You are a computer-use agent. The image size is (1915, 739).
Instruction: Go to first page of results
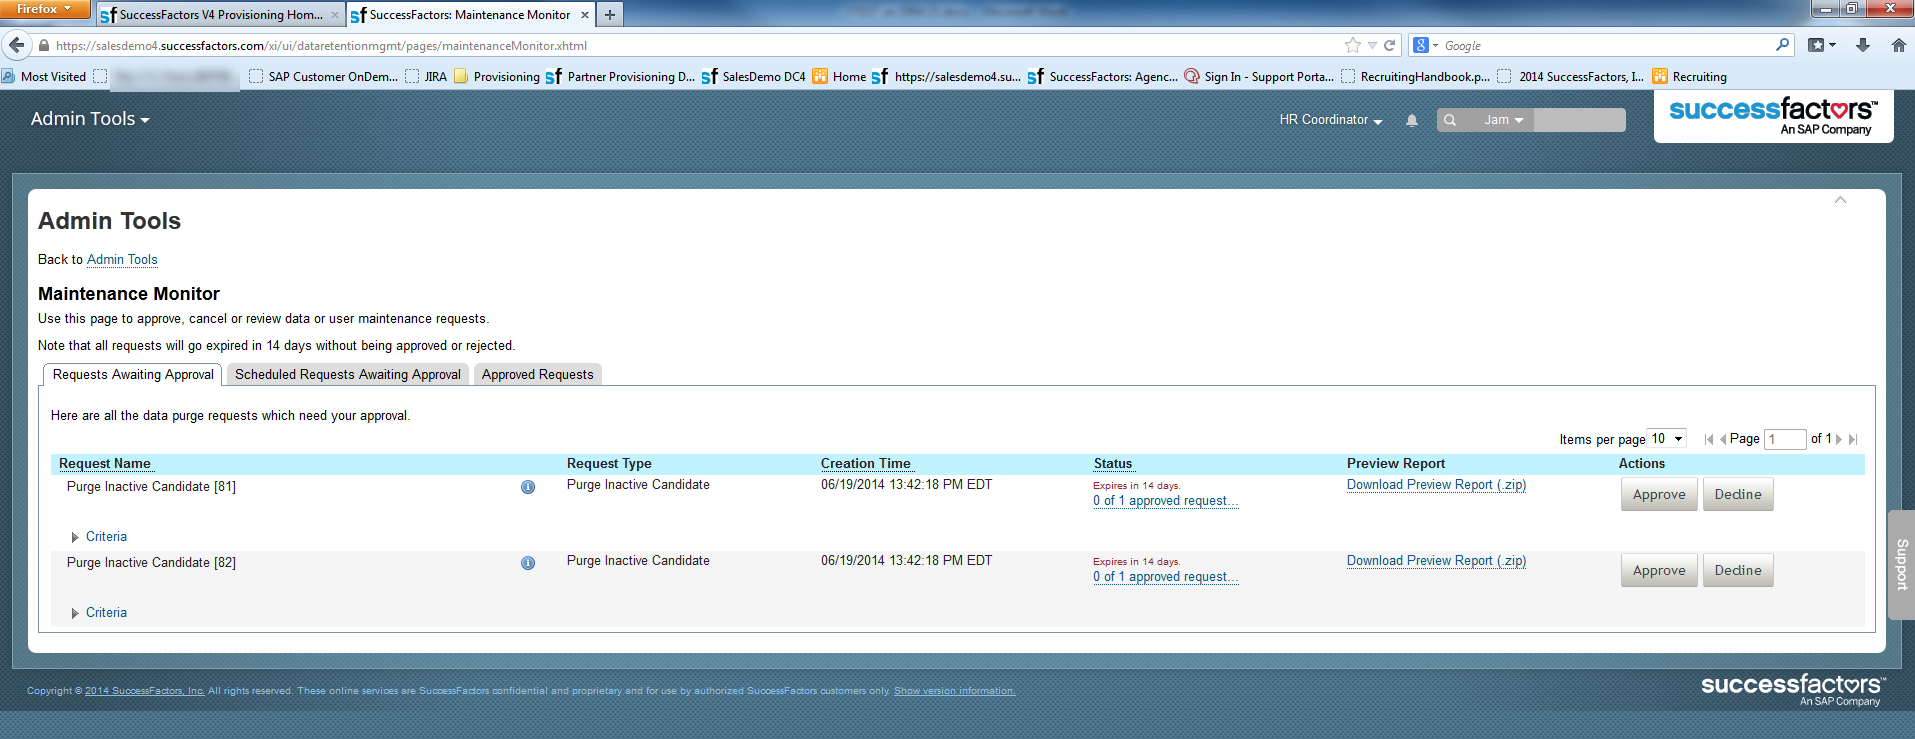pos(1709,439)
